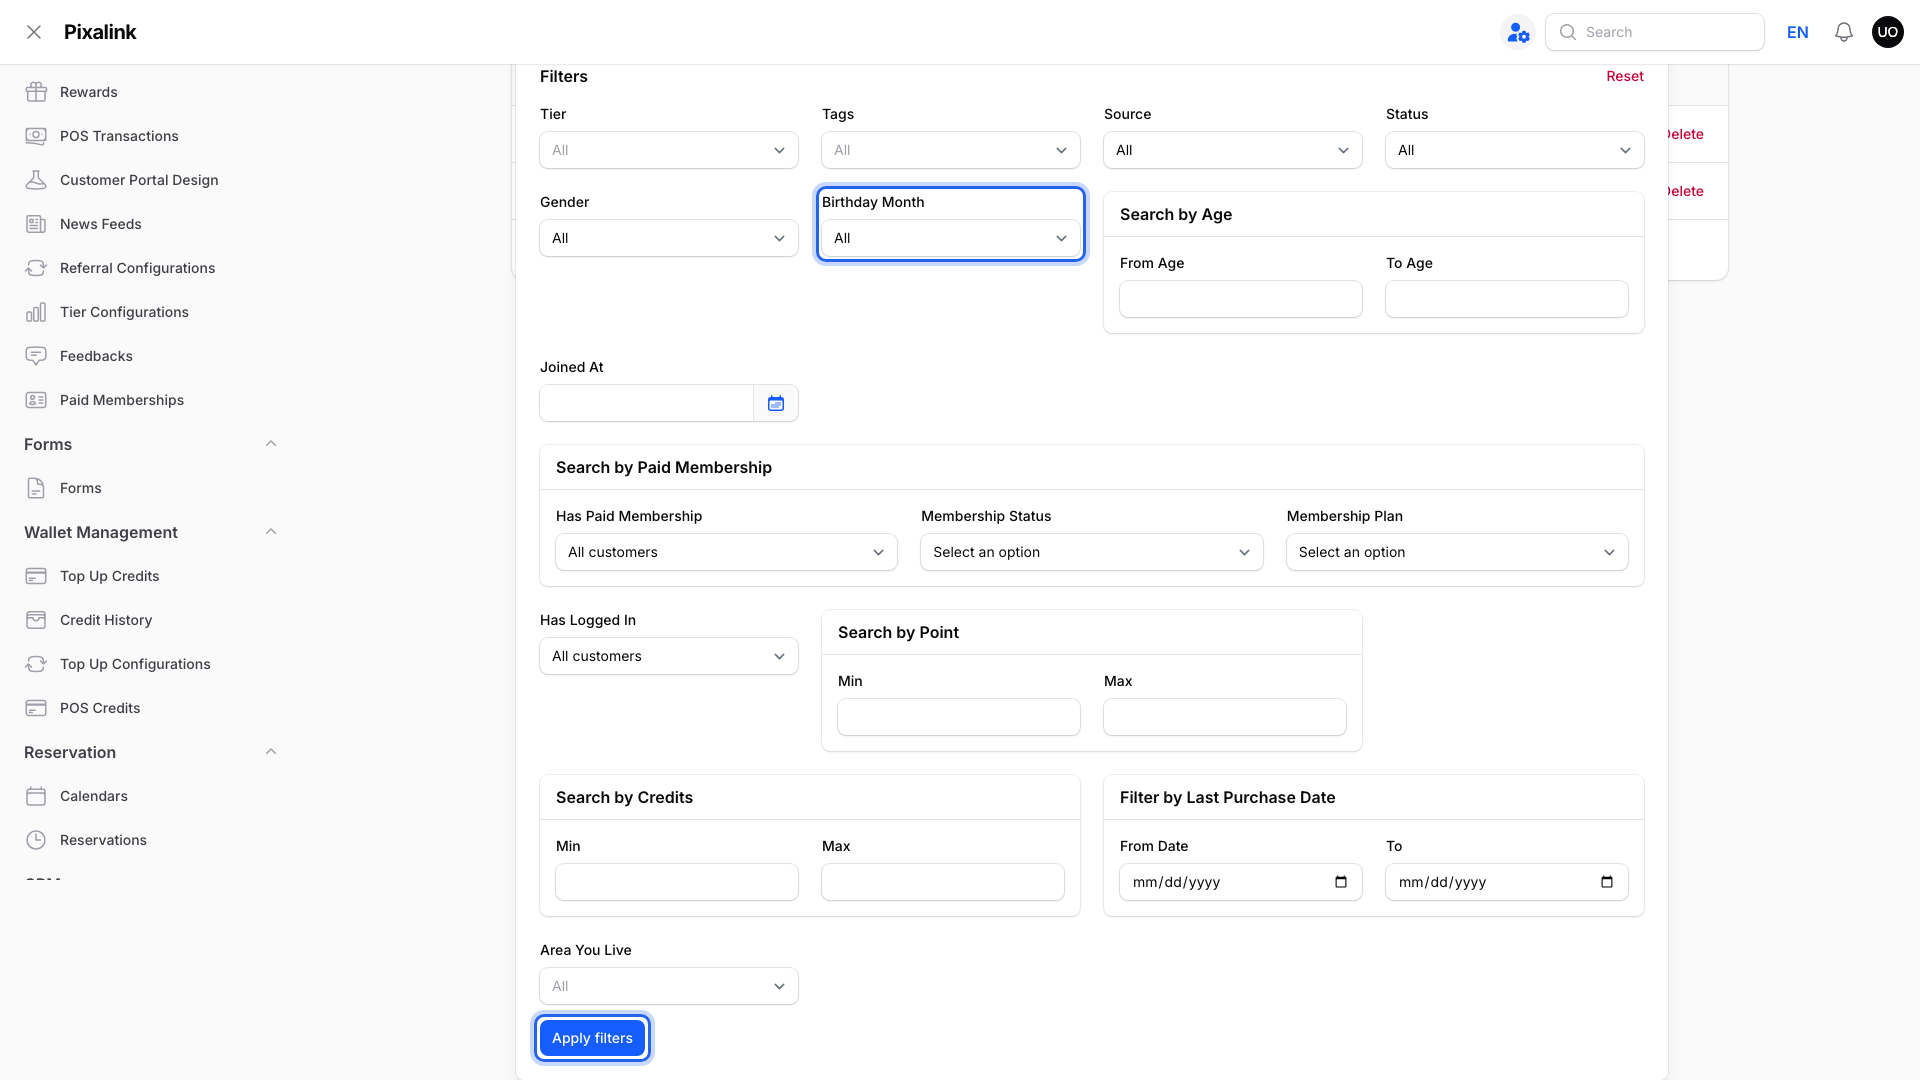Screen dimensions: 1920x1080
Task: Click the Reservations clock icon
Action: (x=36, y=840)
